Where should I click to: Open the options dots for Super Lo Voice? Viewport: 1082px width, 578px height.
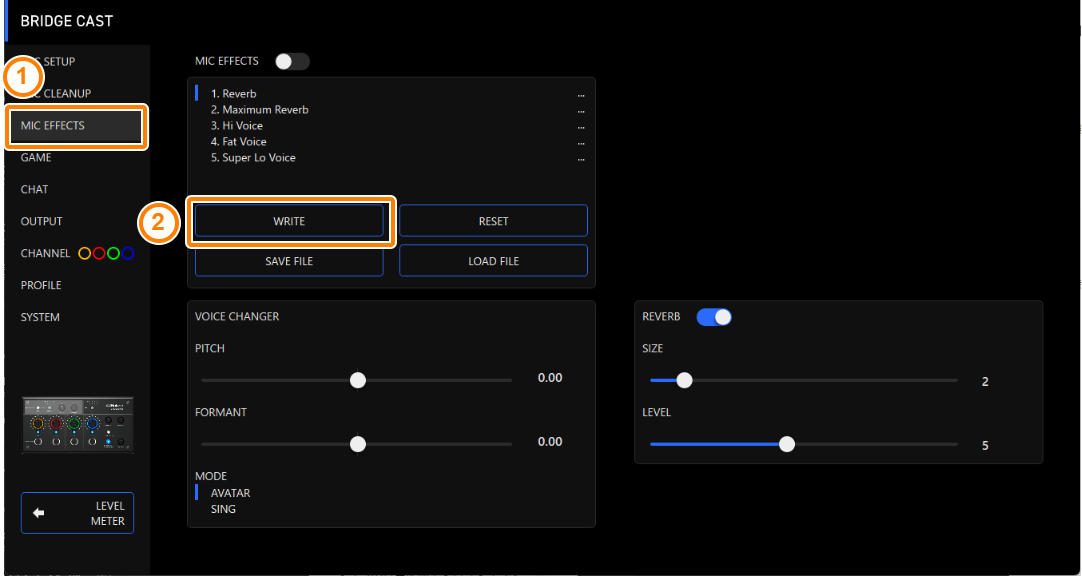tap(581, 159)
